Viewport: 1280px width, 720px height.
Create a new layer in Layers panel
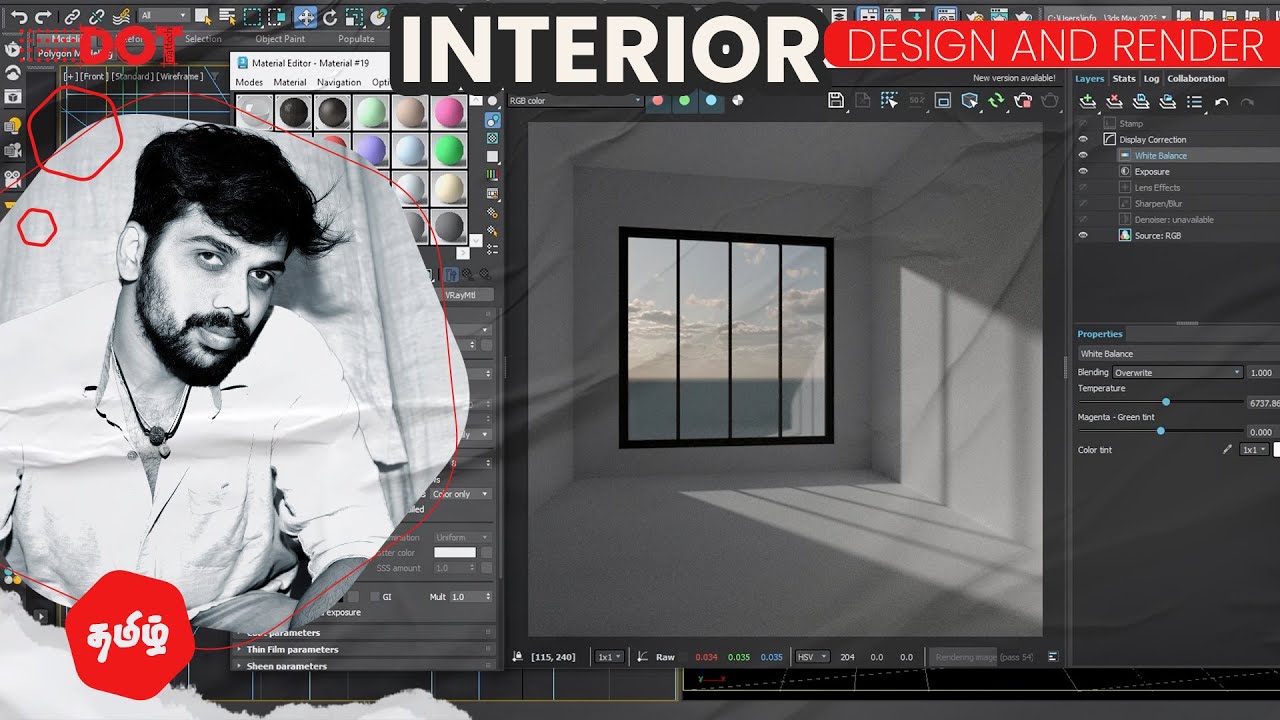tap(1088, 101)
